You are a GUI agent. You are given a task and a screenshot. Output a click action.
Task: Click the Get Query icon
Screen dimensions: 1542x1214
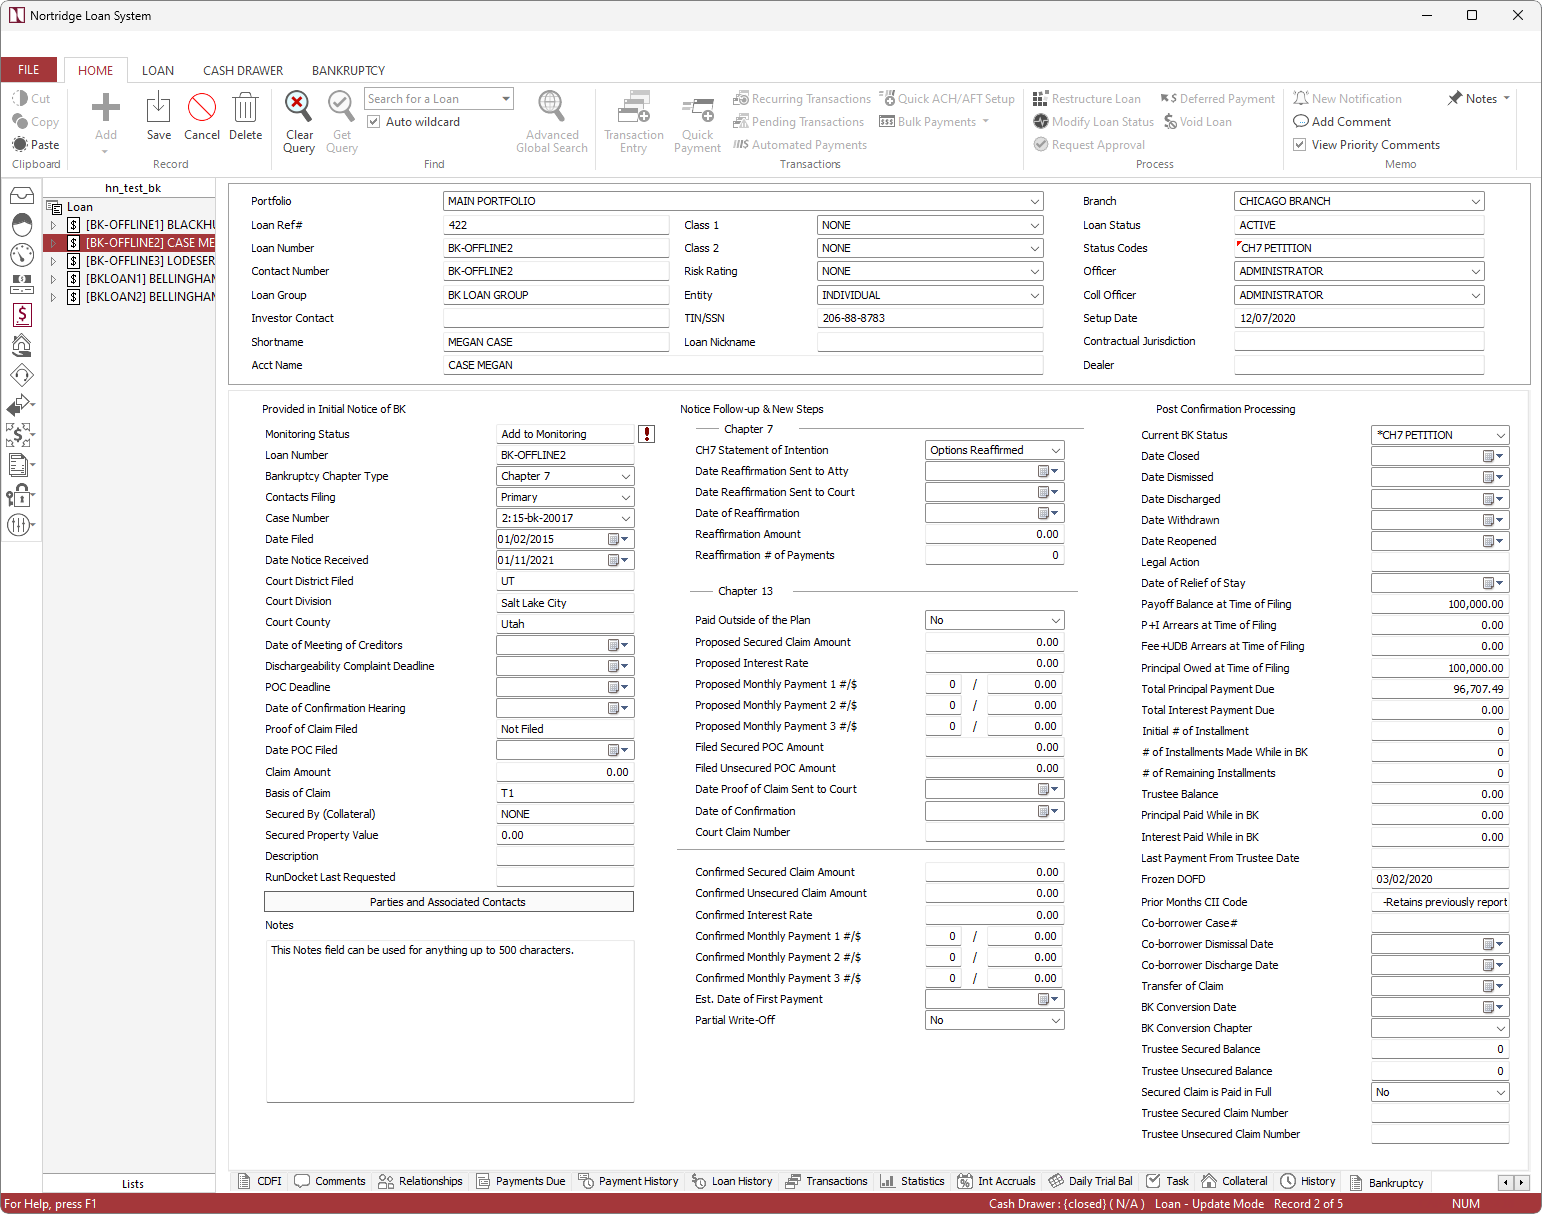[341, 105]
